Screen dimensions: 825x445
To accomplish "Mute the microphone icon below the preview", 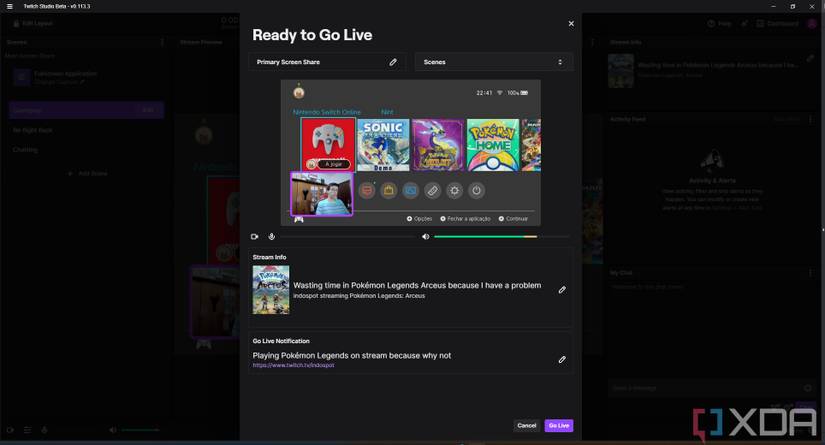I will (x=271, y=237).
